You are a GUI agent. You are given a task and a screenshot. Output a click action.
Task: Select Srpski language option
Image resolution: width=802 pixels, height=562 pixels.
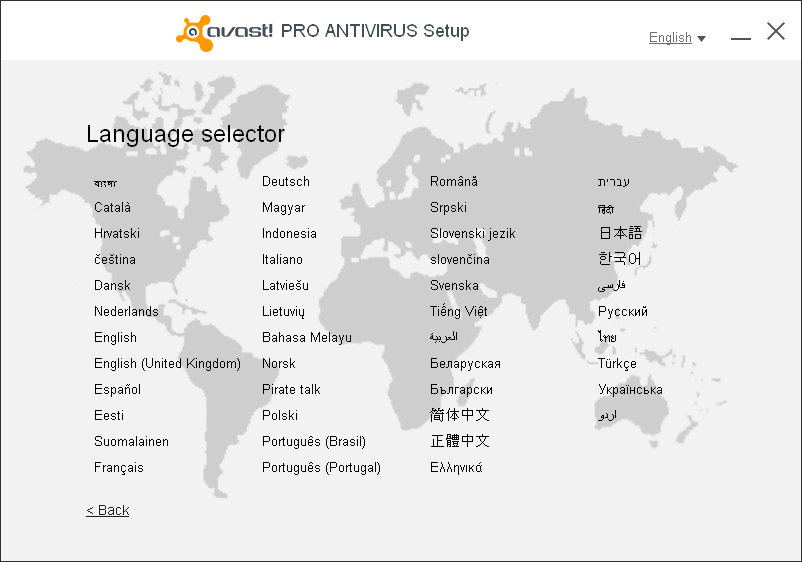tap(449, 208)
